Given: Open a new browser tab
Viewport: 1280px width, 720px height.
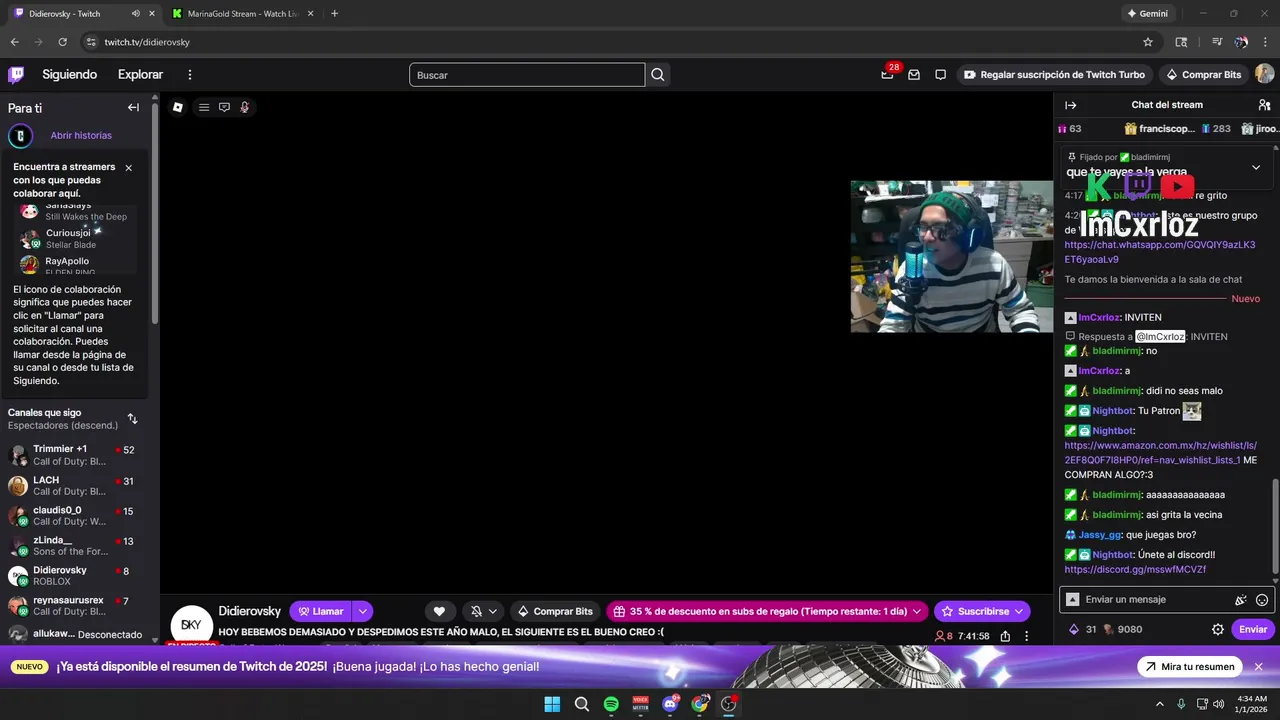Looking at the screenshot, I should coord(334,14).
